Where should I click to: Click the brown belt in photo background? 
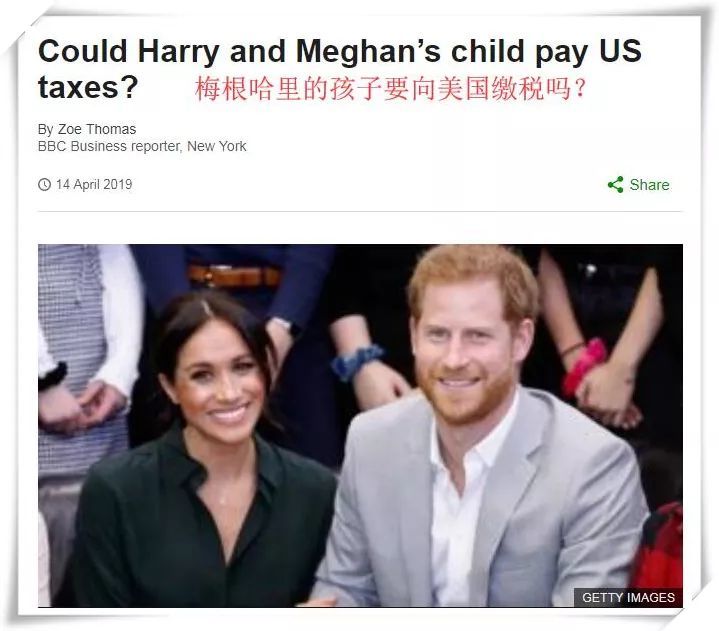coord(234,277)
